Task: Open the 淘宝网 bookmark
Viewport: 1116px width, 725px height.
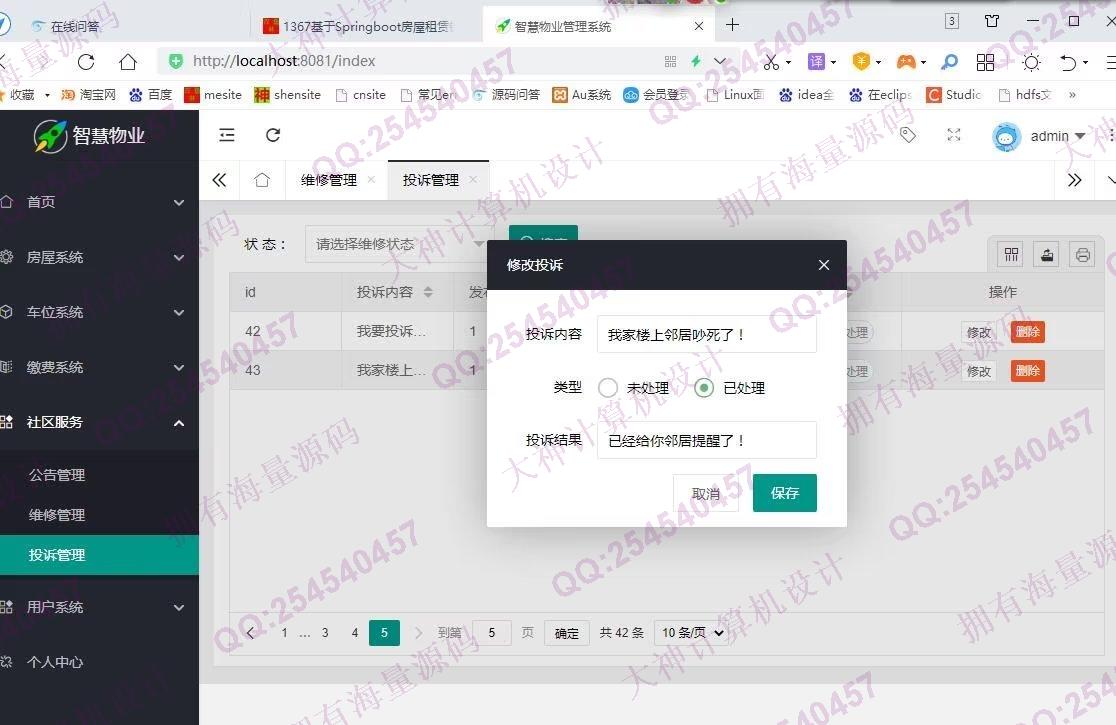Action: [x=89, y=95]
